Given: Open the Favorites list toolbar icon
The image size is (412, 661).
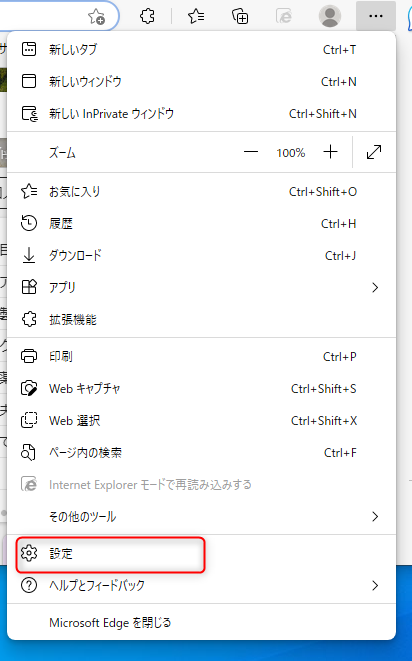Looking at the screenshot, I should [x=196, y=16].
